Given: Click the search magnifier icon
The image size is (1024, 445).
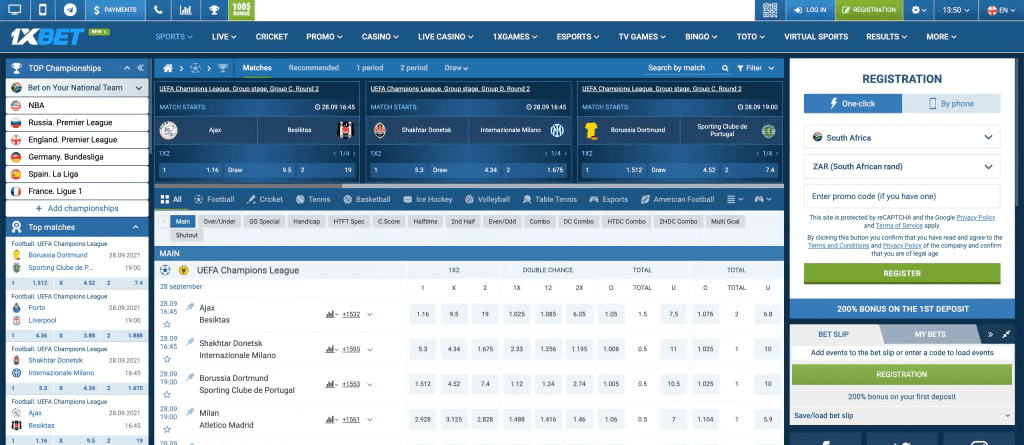Looking at the screenshot, I should 725,68.
